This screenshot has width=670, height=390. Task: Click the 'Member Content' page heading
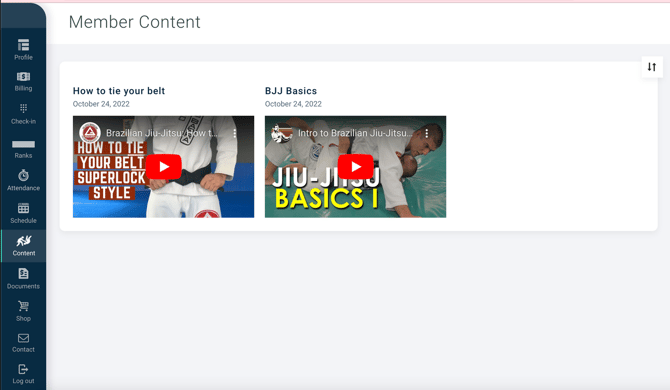pos(135,22)
